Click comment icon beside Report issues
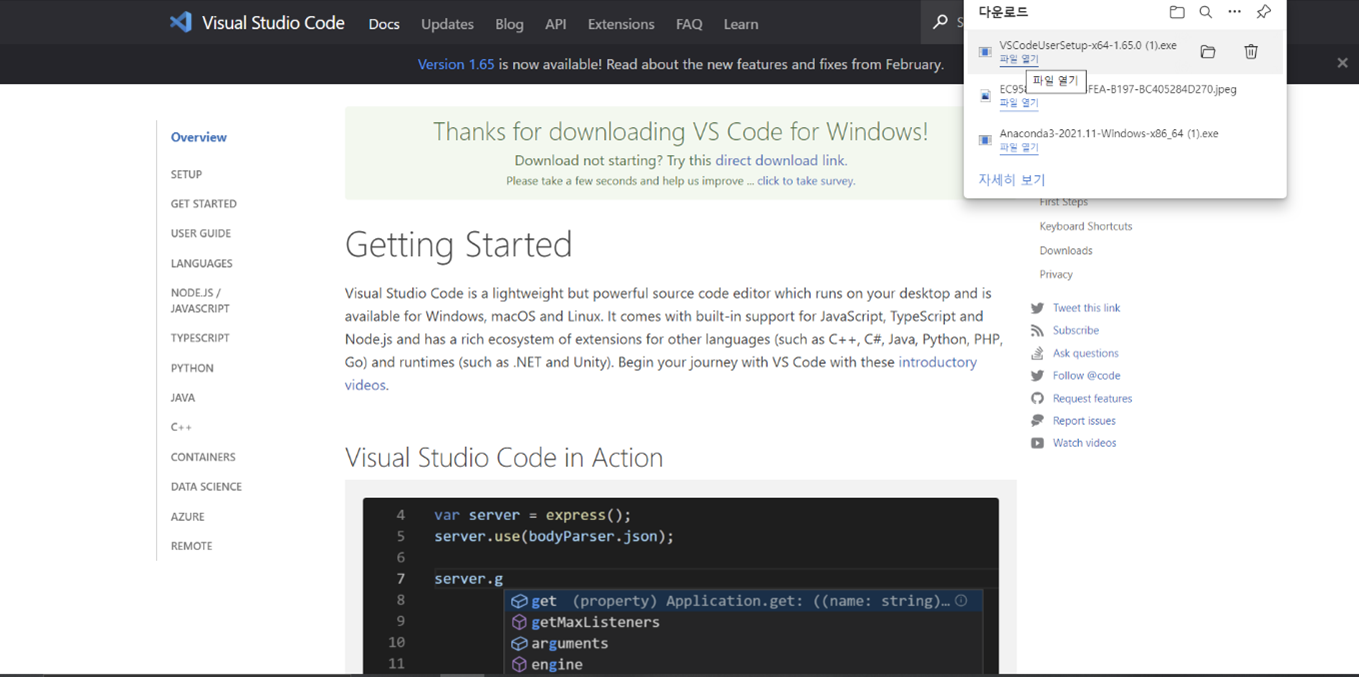 (x=1037, y=421)
